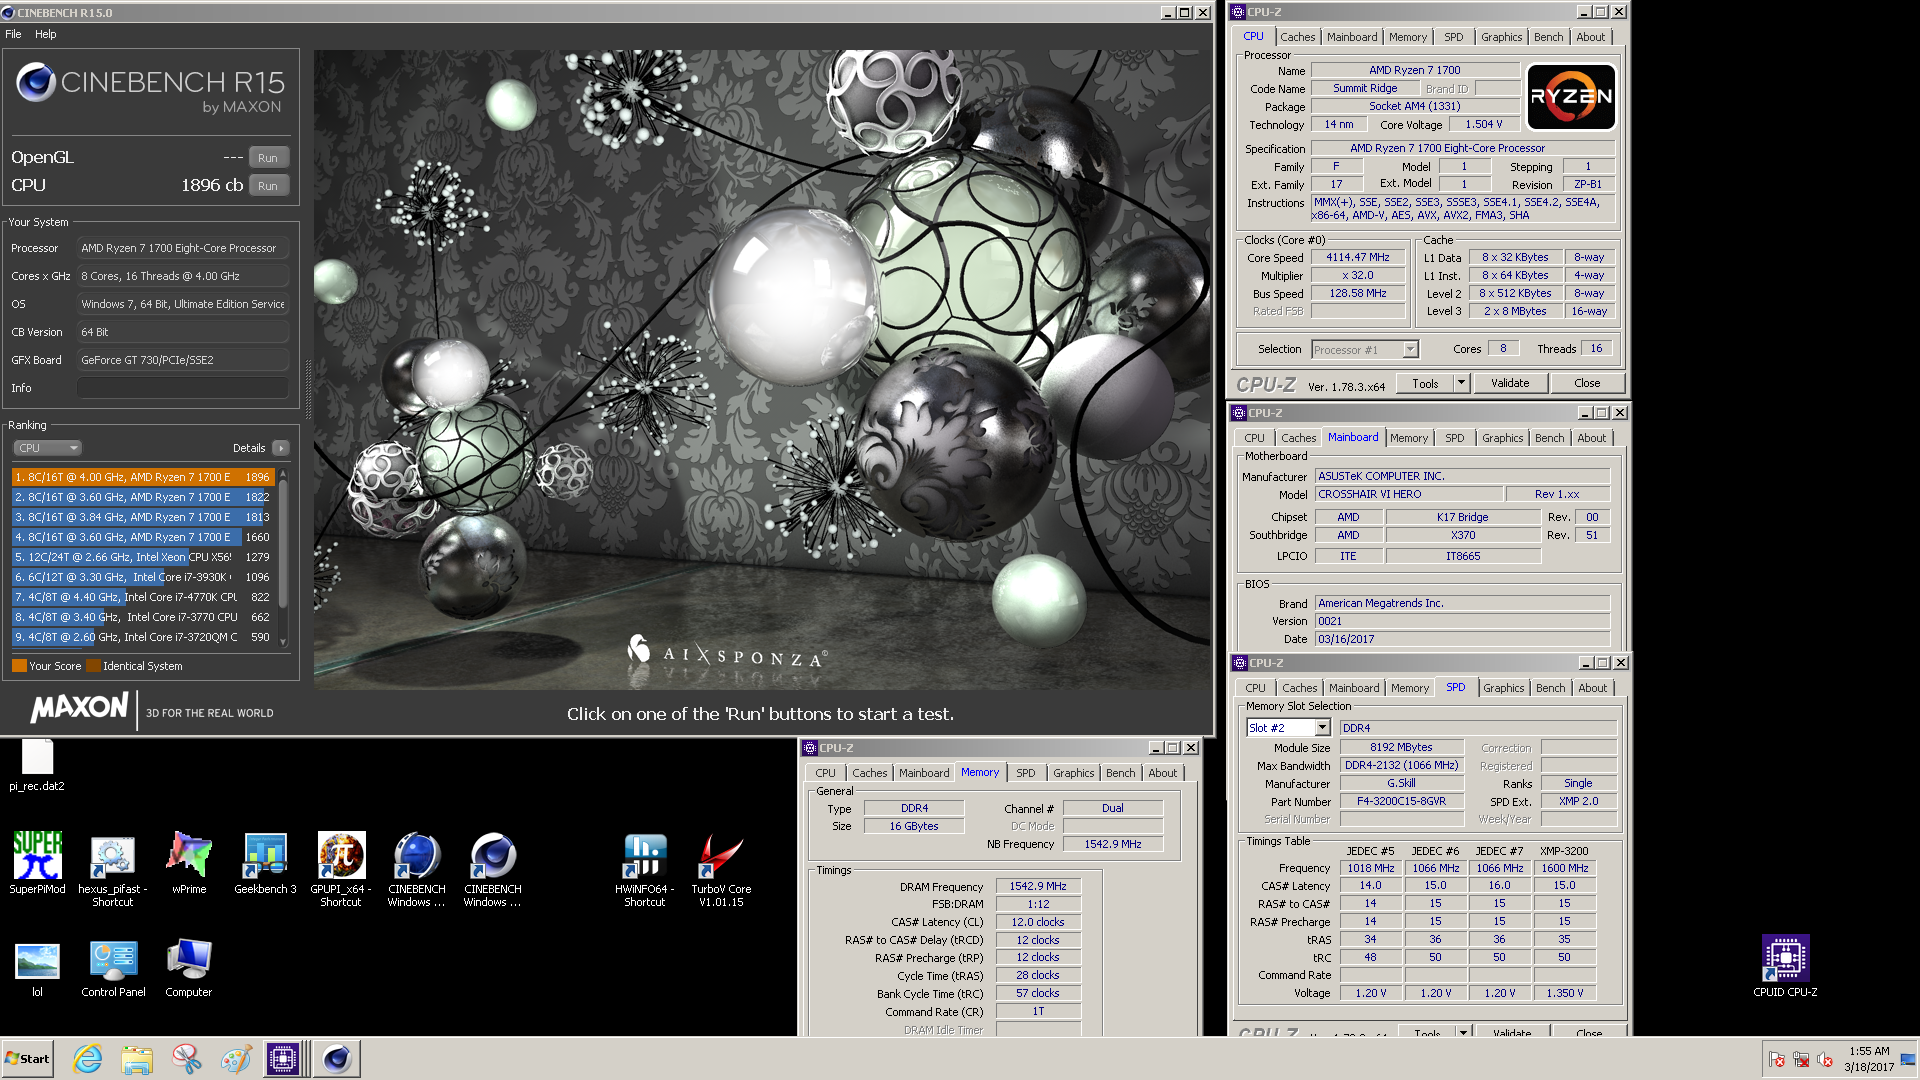The width and height of the screenshot is (1920, 1080).
Task: Launch wPrime desktop icon
Action: (x=188, y=862)
